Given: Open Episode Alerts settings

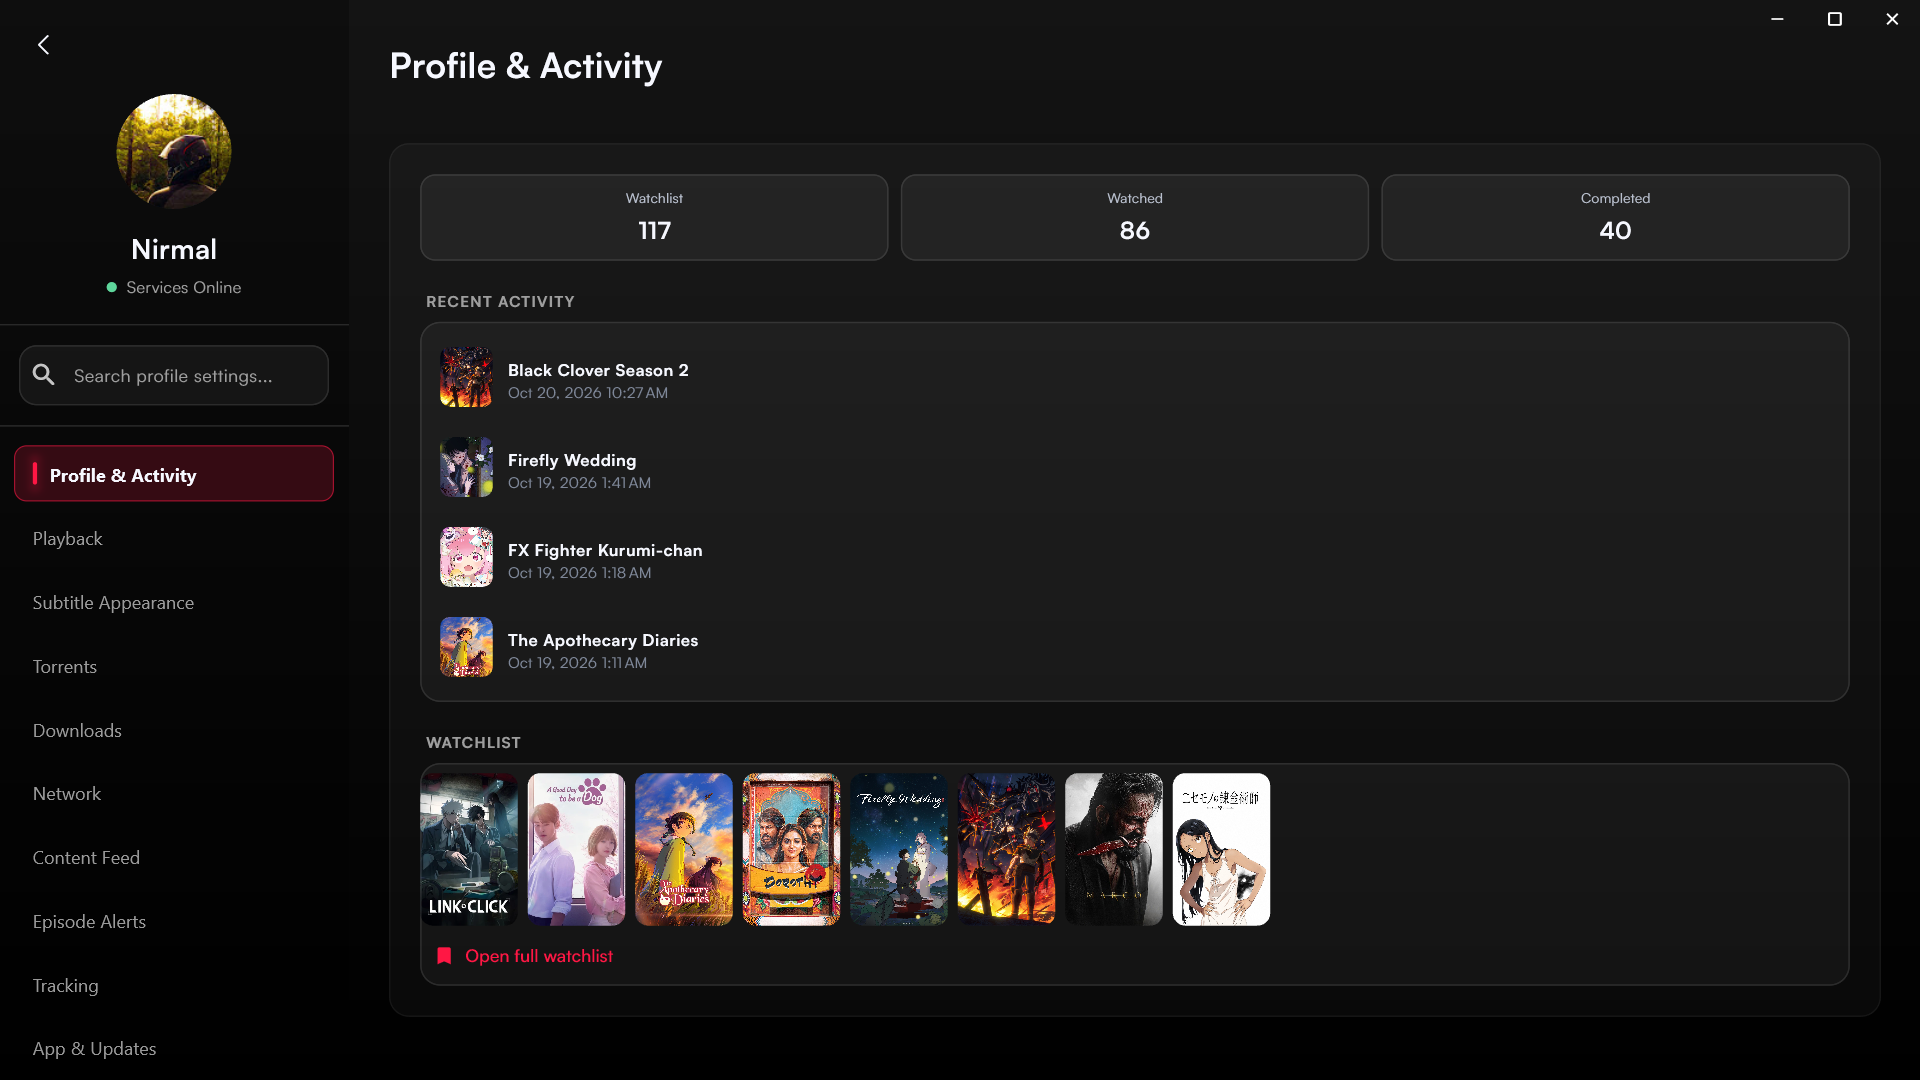Looking at the screenshot, I should click(x=89, y=922).
